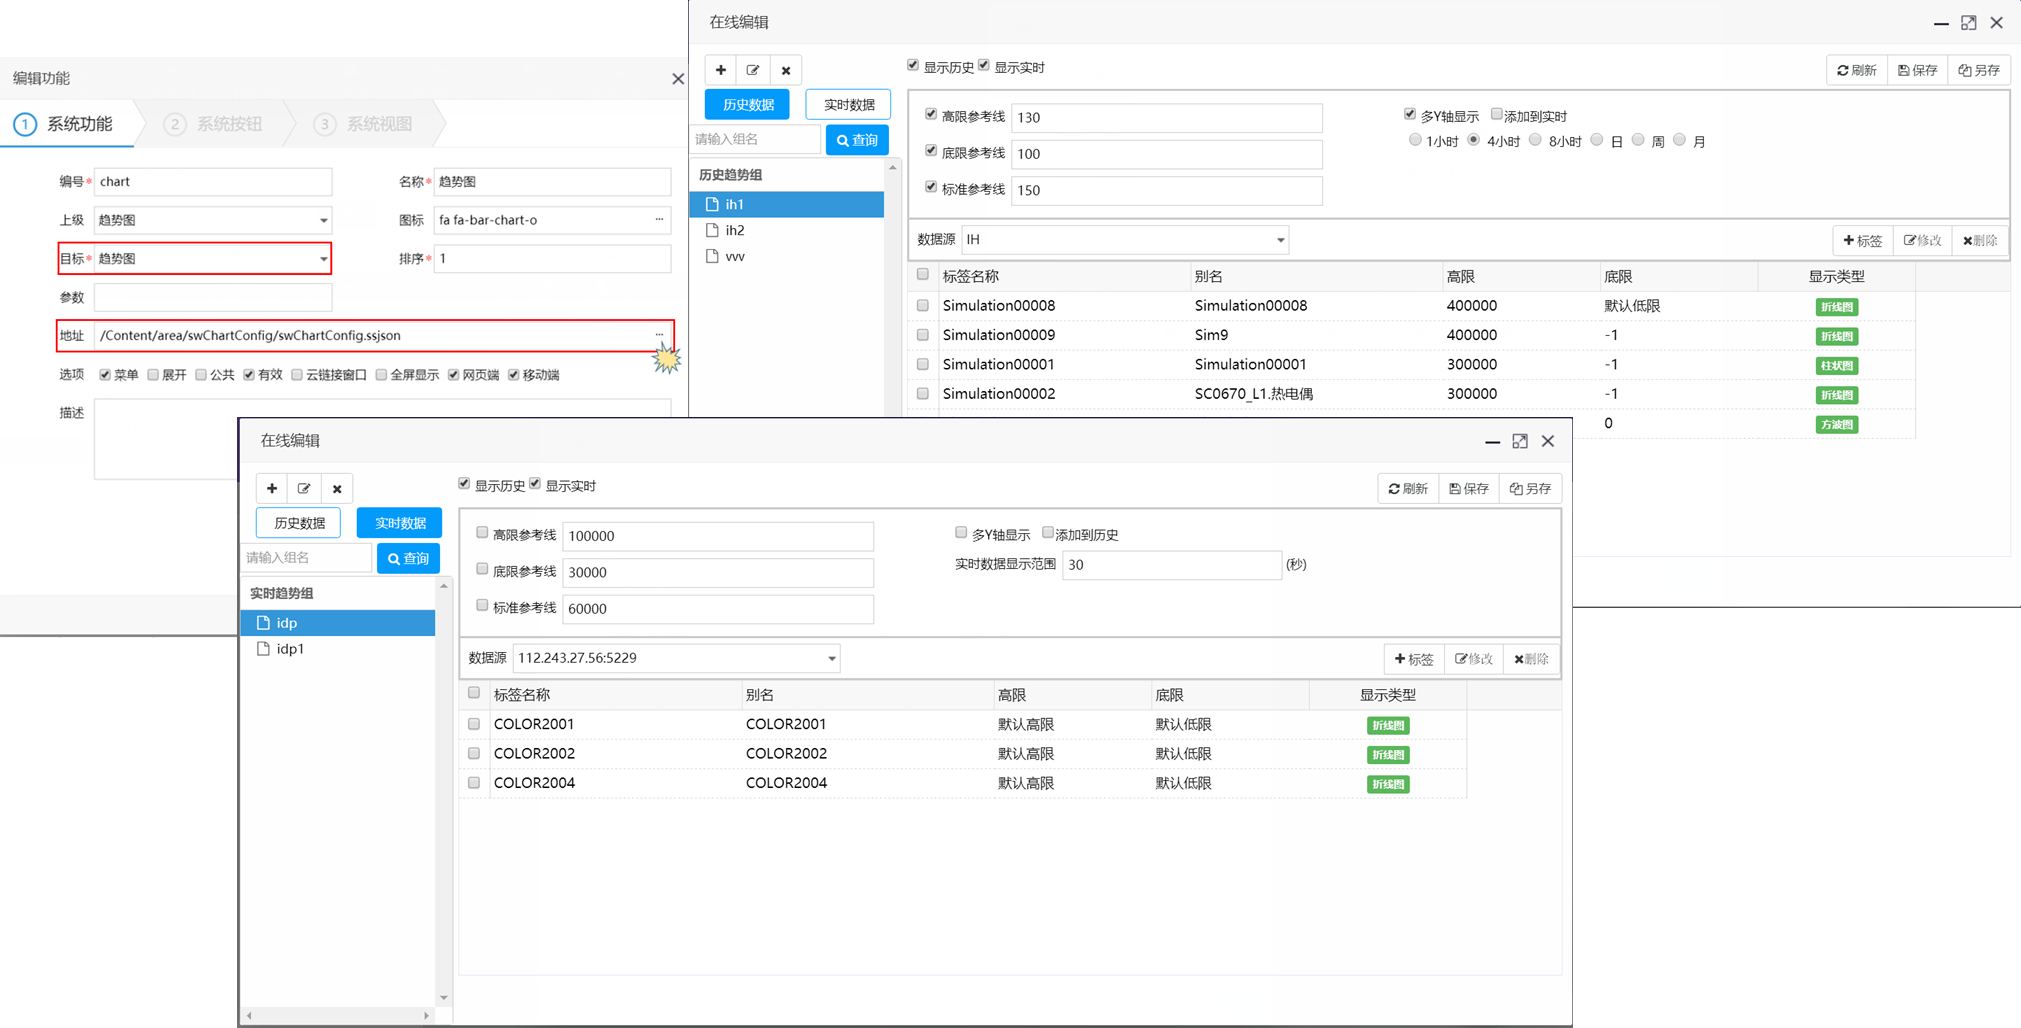
Task: Click 保存 save in upper 在线编辑 window
Action: tap(1918, 70)
